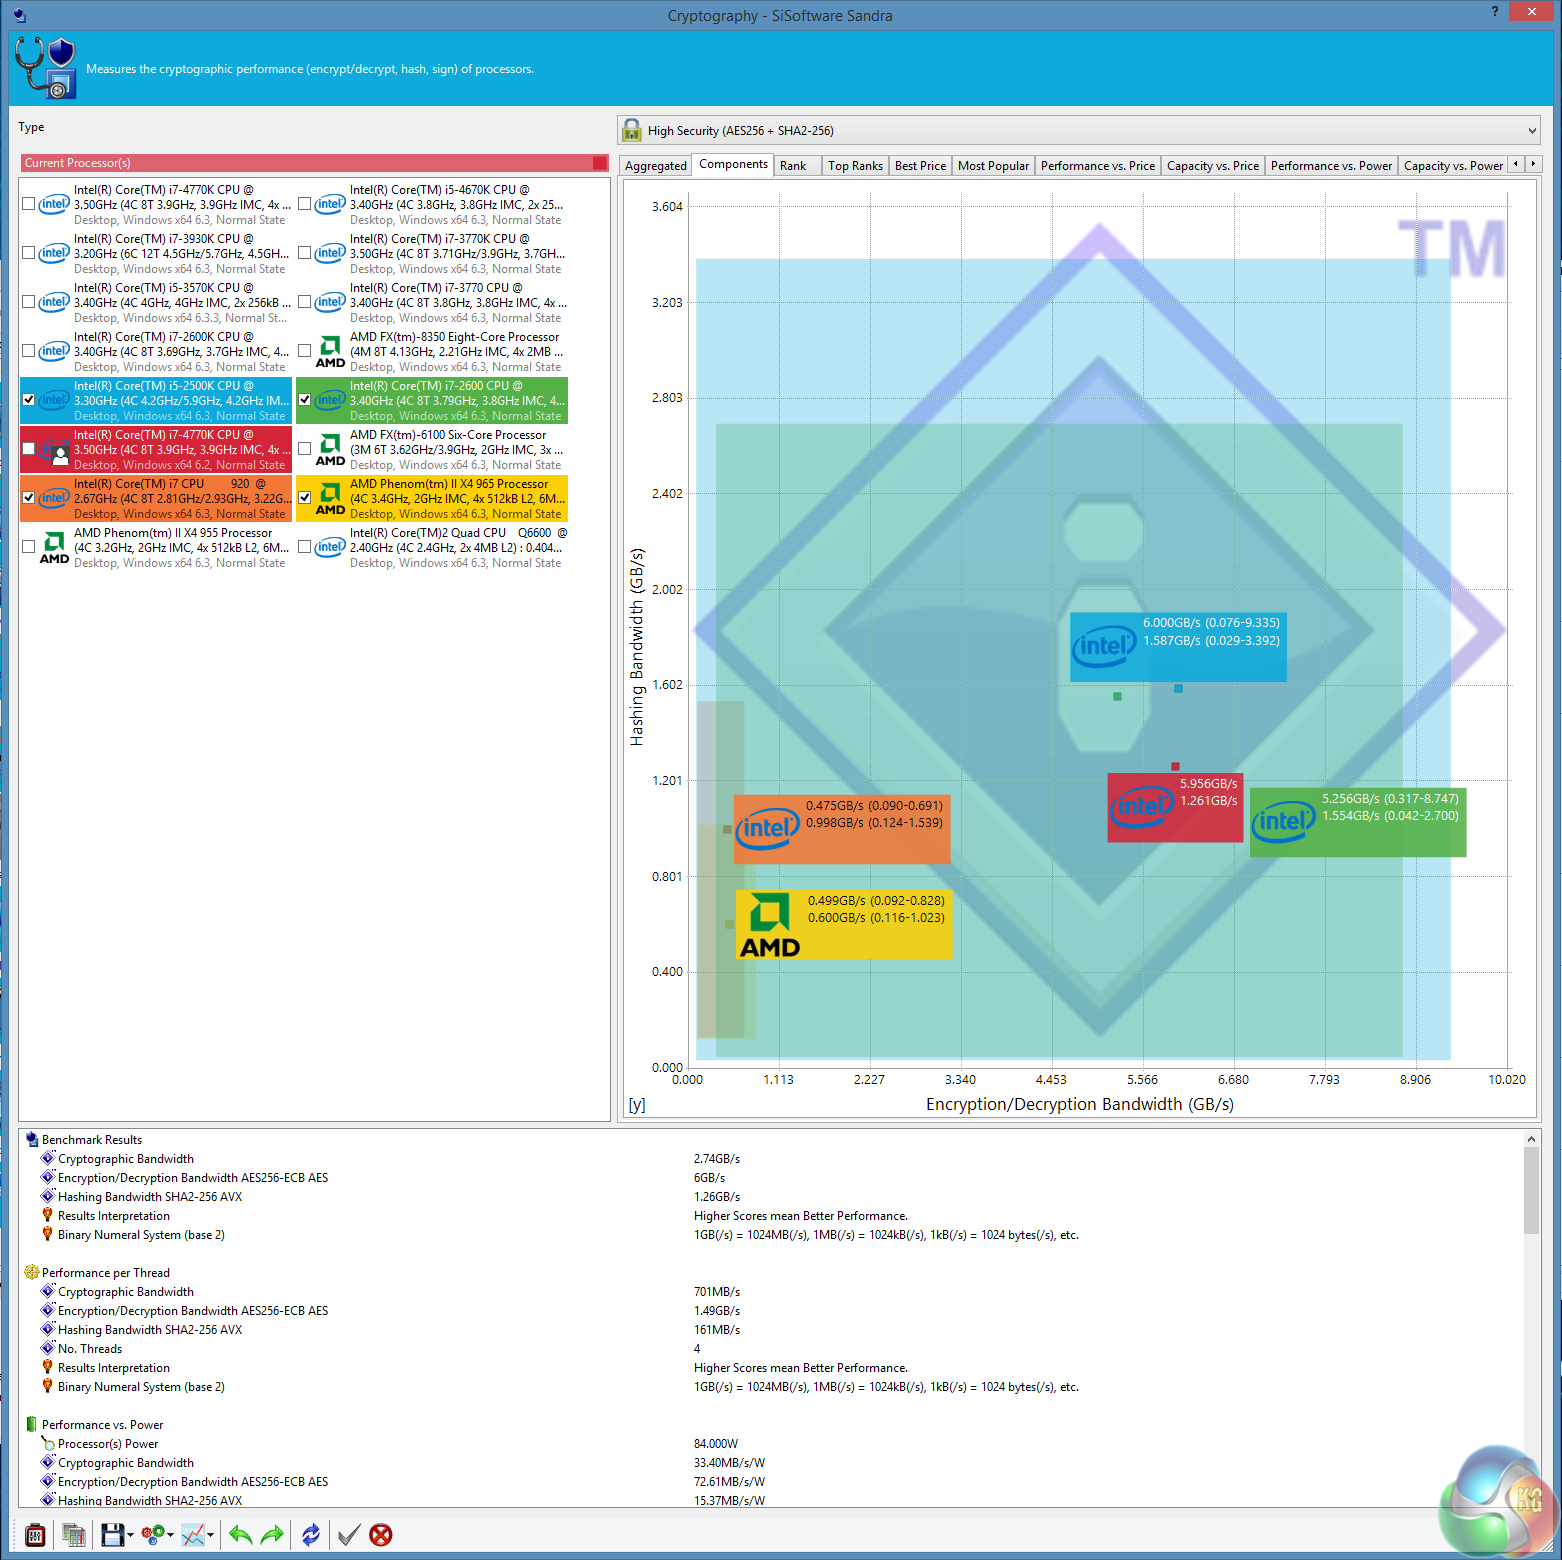Open the dropdown arrow next to chart icon
Screen dimensions: 1562x1560
[210, 1536]
